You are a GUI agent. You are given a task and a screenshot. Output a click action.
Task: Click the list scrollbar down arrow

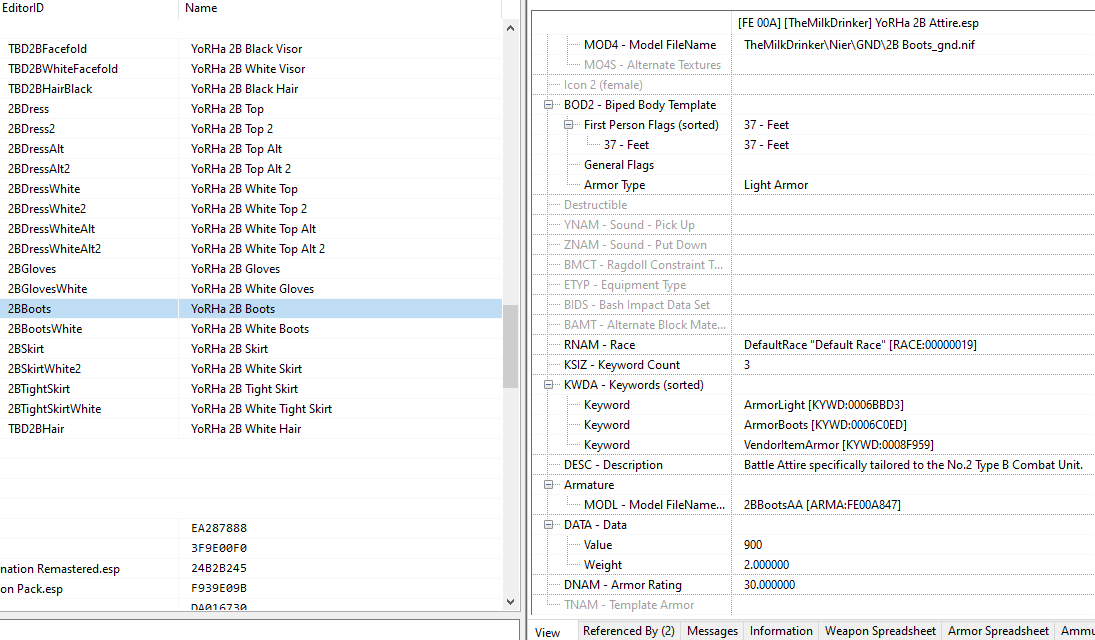click(510, 602)
